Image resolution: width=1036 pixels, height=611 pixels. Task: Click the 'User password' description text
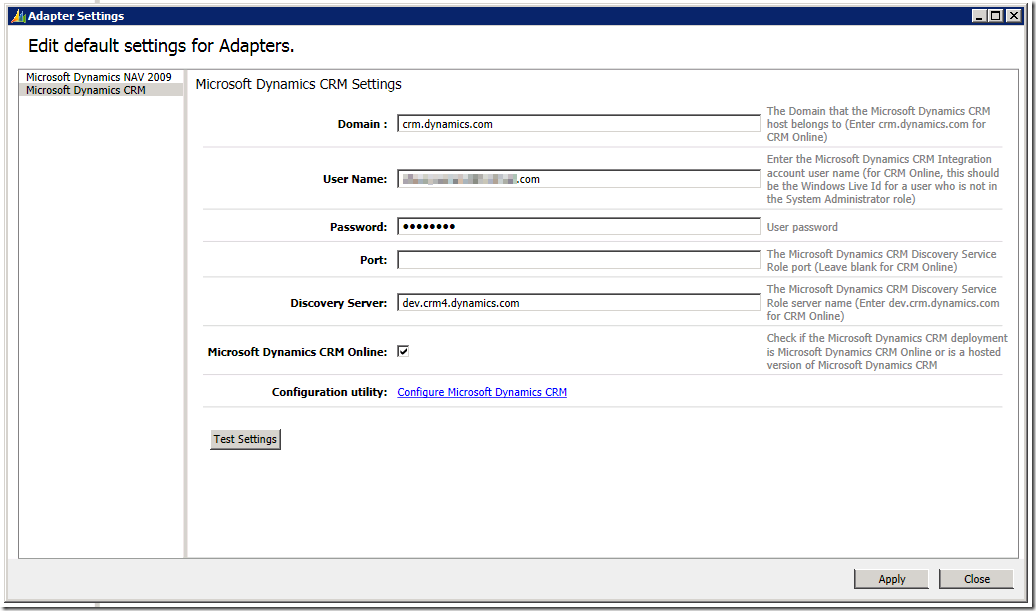(802, 227)
